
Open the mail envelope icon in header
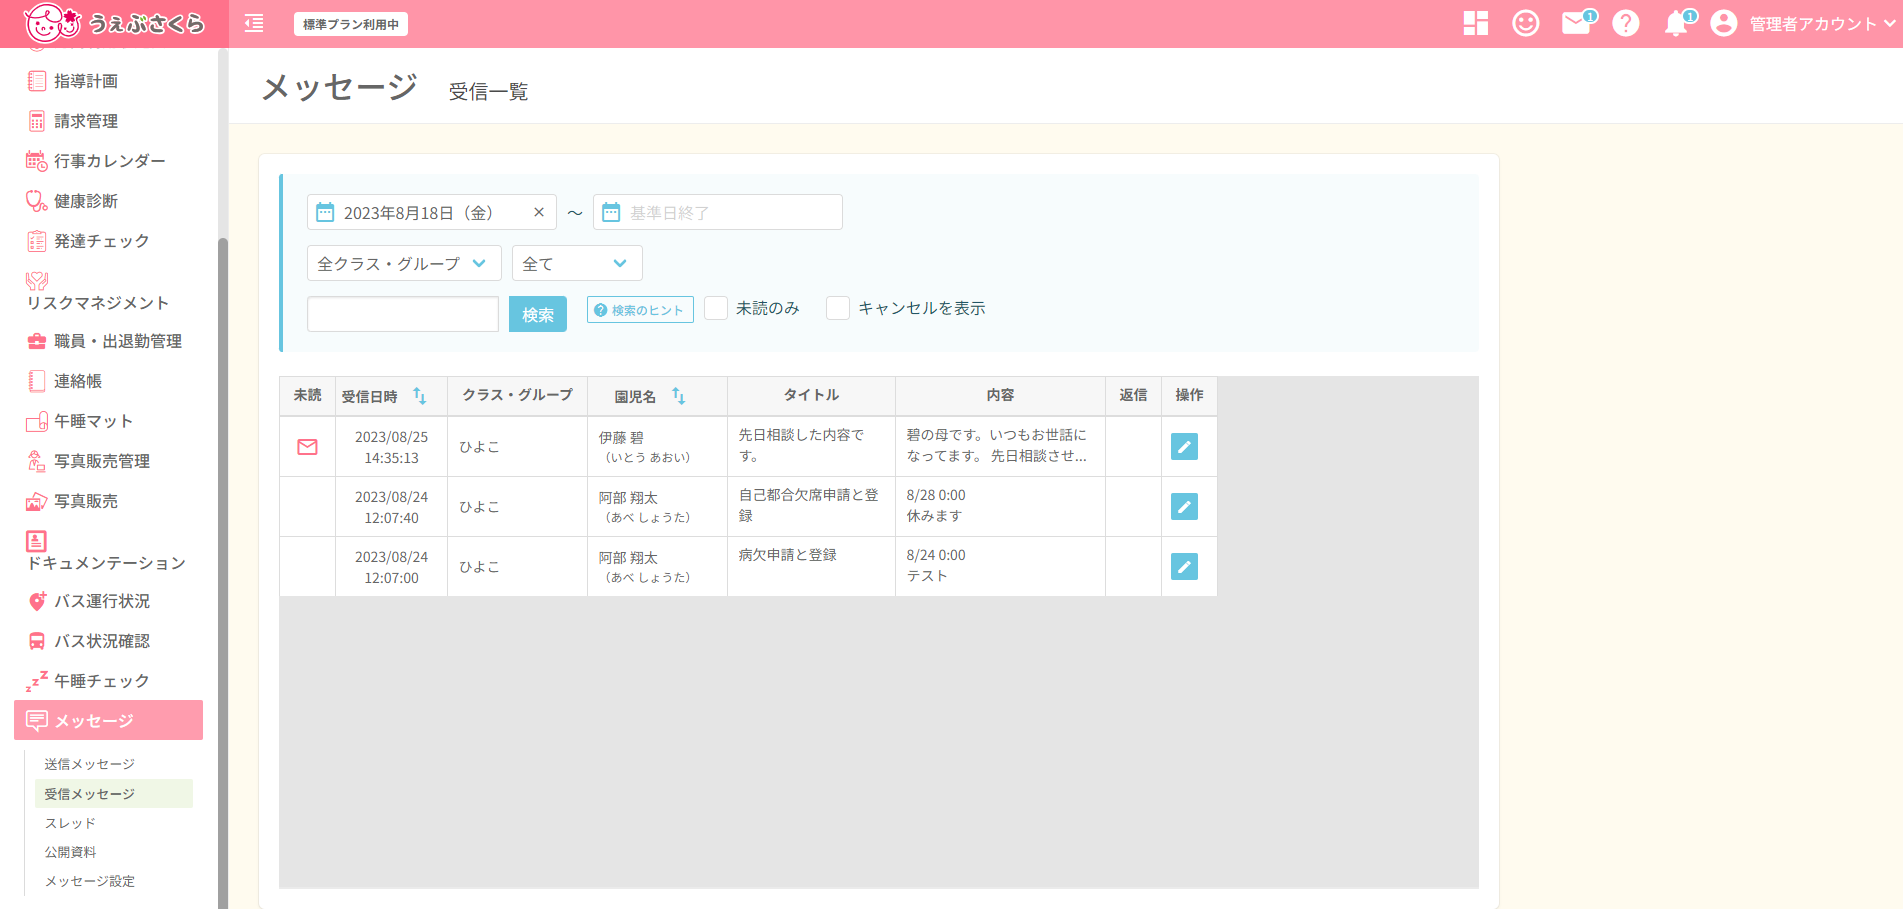(1577, 23)
